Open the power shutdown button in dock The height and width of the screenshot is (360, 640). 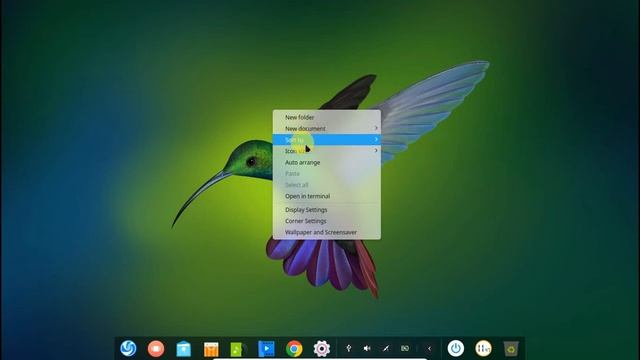(456, 349)
